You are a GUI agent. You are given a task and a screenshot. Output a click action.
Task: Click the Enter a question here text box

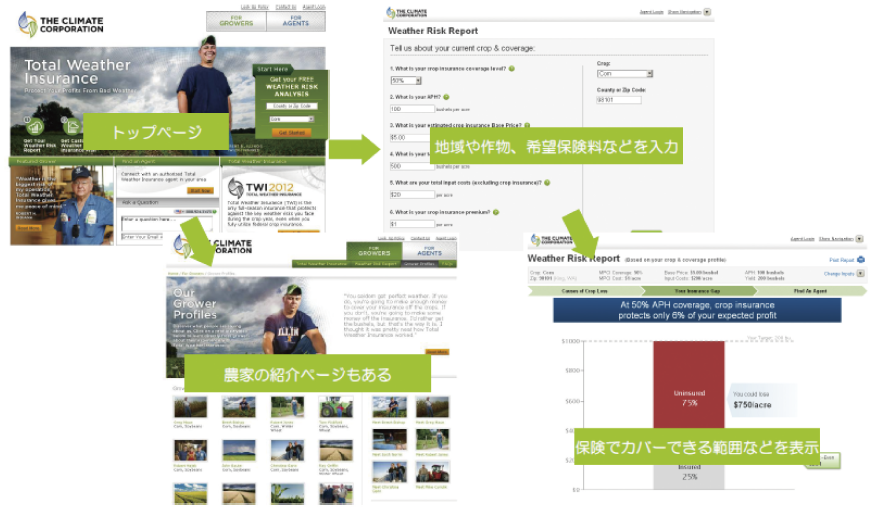coord(166,223)
